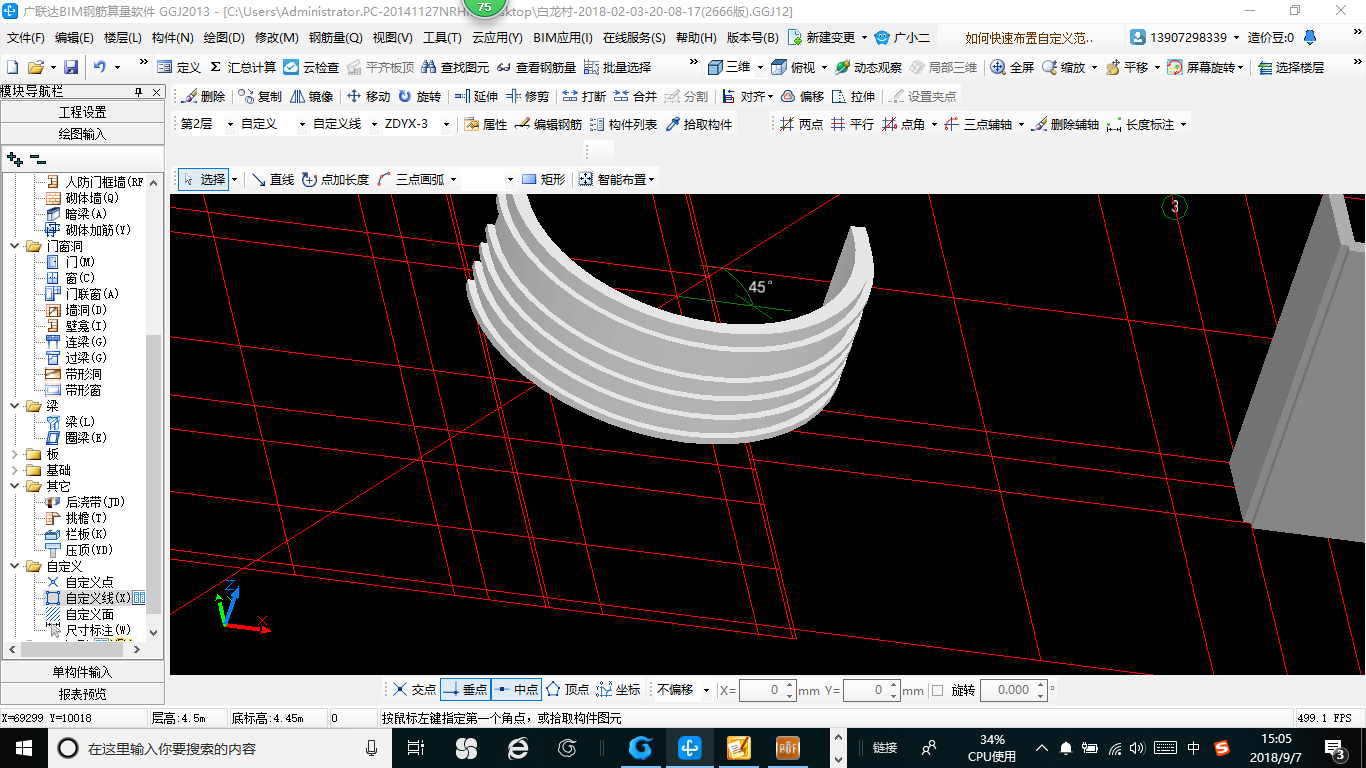The height and width of the screenshot is (768, 1366).
Task: Activate 动态观察 orbit view
Action: coord(868,67)
